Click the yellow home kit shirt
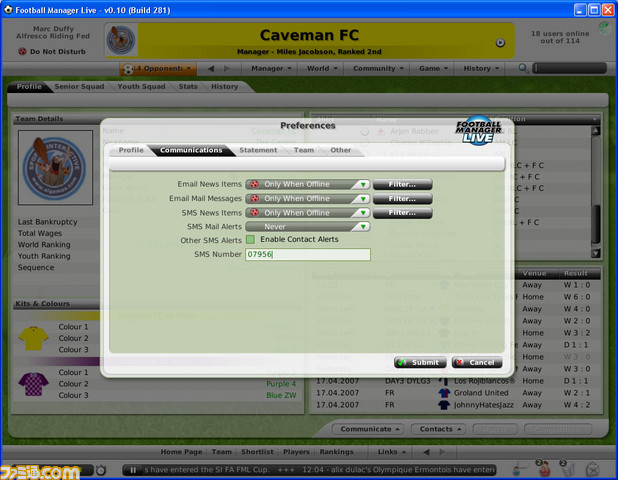The image size is (618, 480). click(x=33, y=338)
